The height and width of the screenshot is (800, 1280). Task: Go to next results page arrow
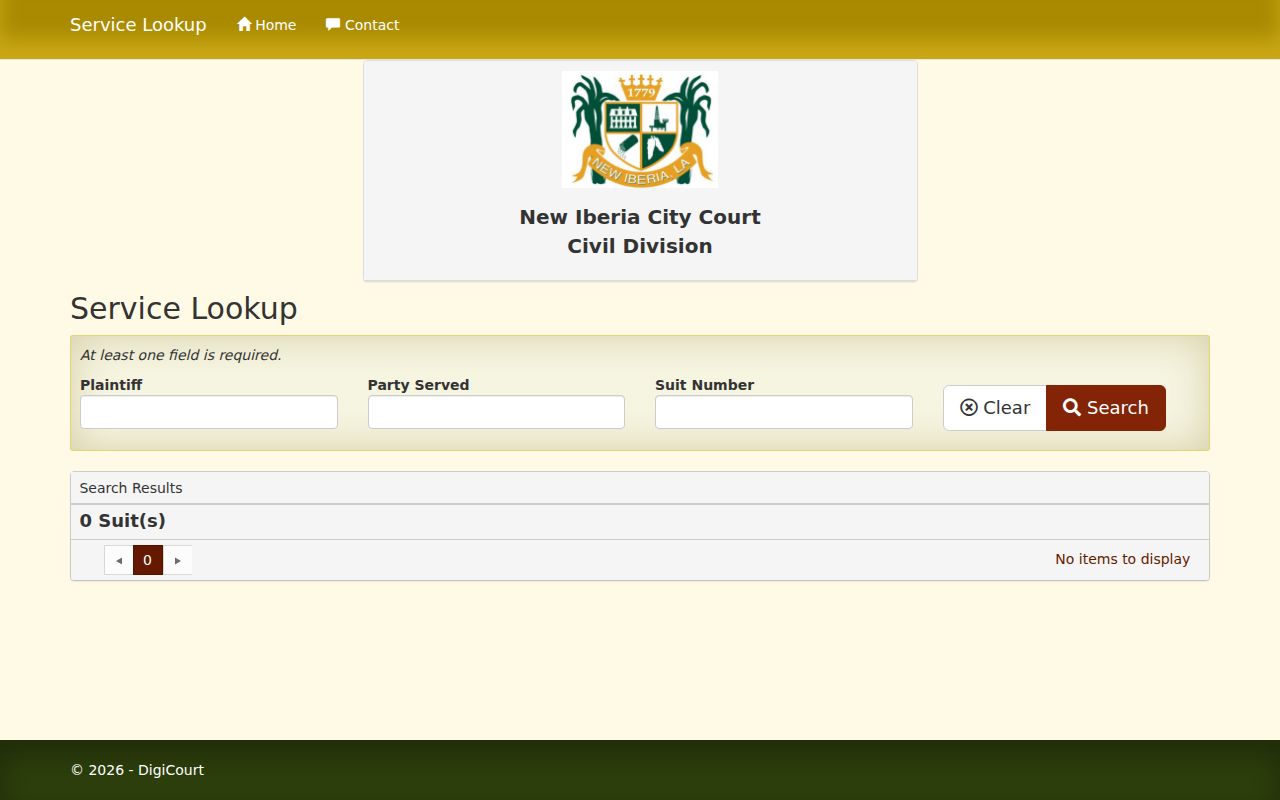point(177,560)
